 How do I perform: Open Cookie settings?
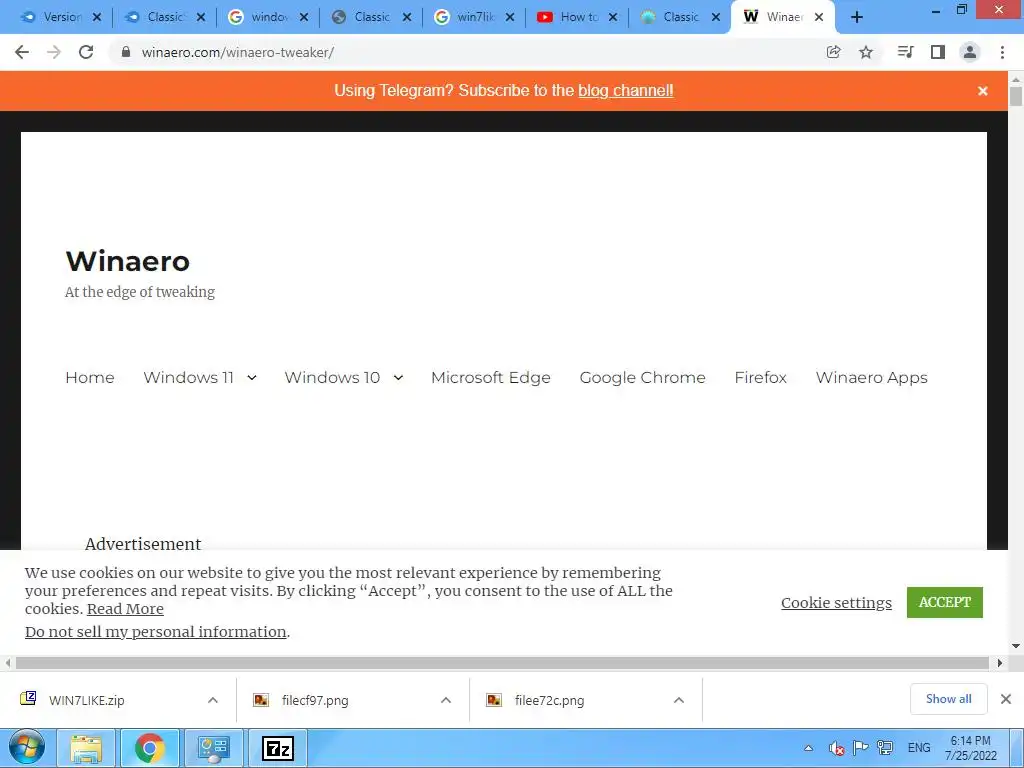[x=836, y=603]
